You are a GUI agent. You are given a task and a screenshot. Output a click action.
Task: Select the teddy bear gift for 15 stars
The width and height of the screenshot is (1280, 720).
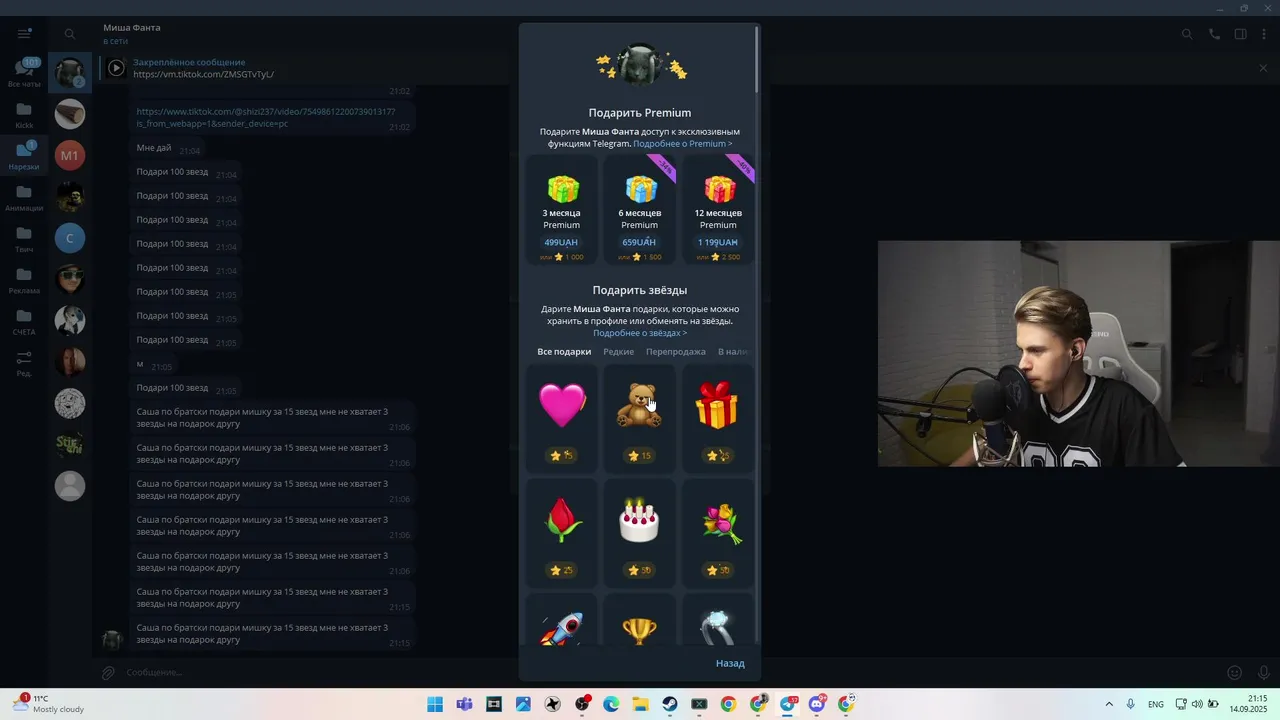click(x=639, y=418)
